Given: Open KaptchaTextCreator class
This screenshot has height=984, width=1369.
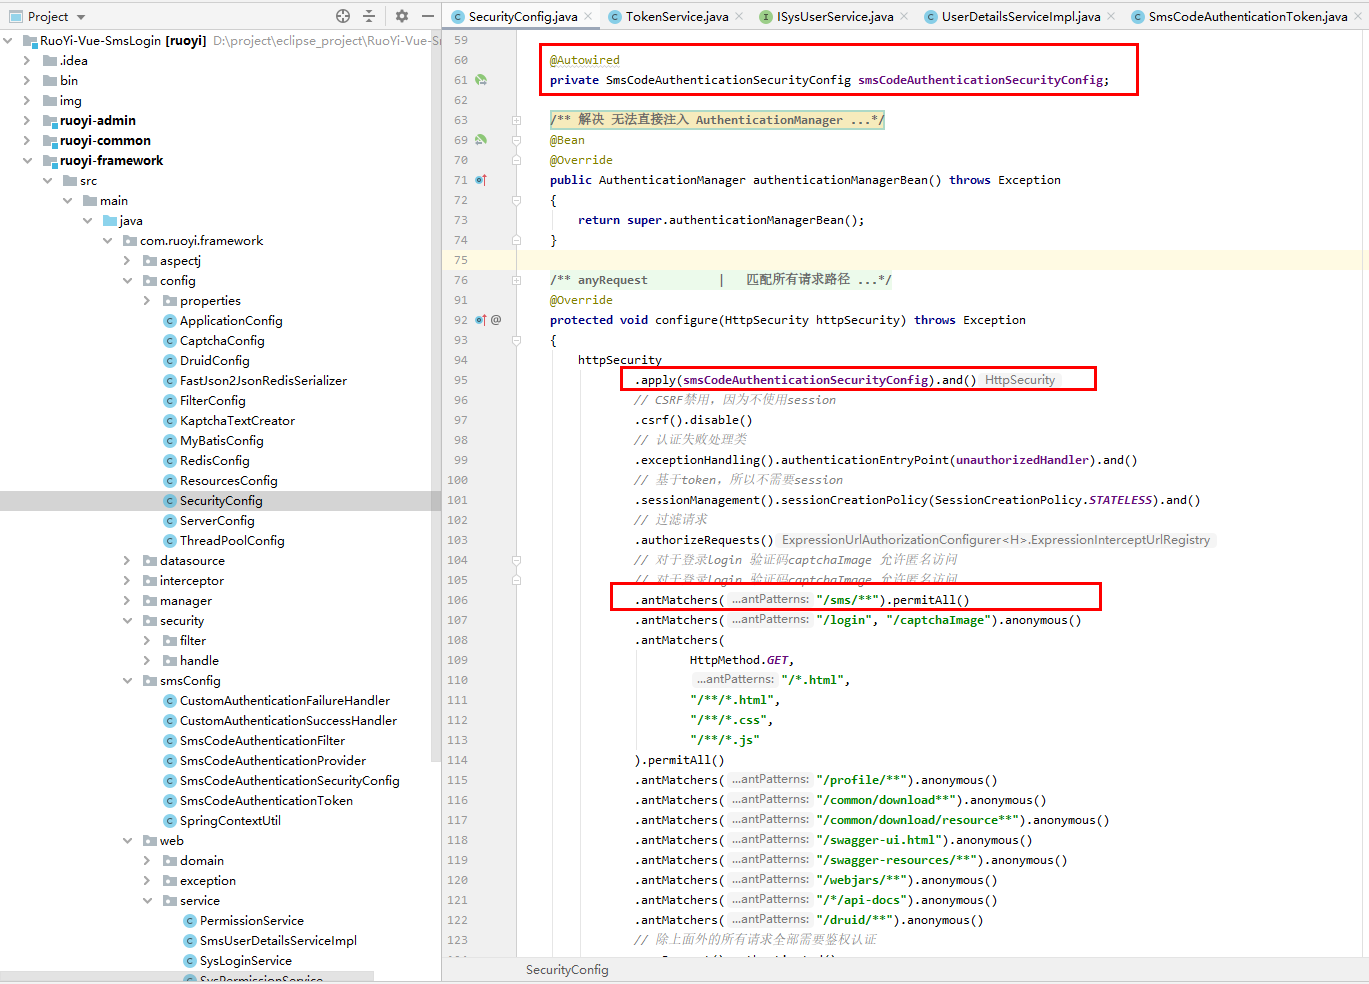Looking at the screenshot, I should coord(237,421).
